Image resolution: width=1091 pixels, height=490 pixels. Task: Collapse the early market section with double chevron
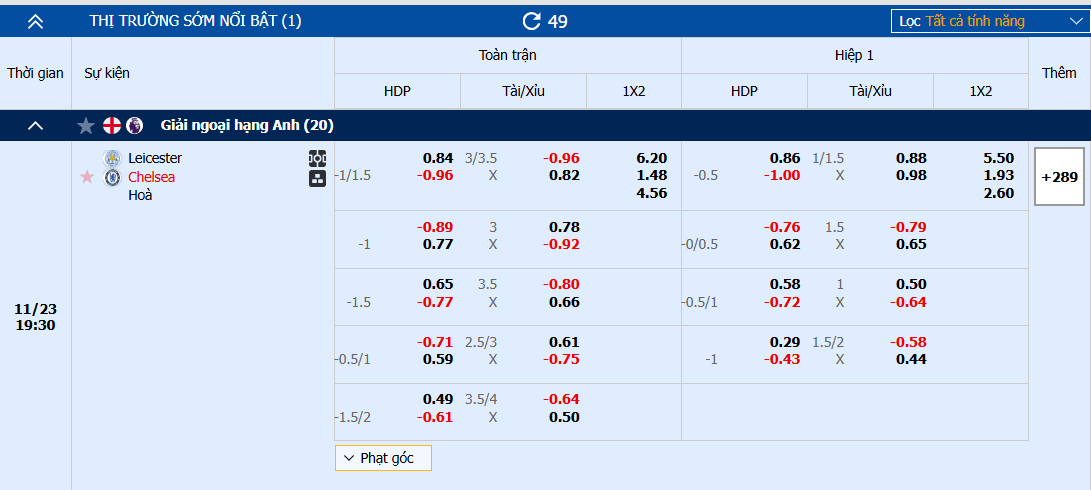tap(36, 21)
